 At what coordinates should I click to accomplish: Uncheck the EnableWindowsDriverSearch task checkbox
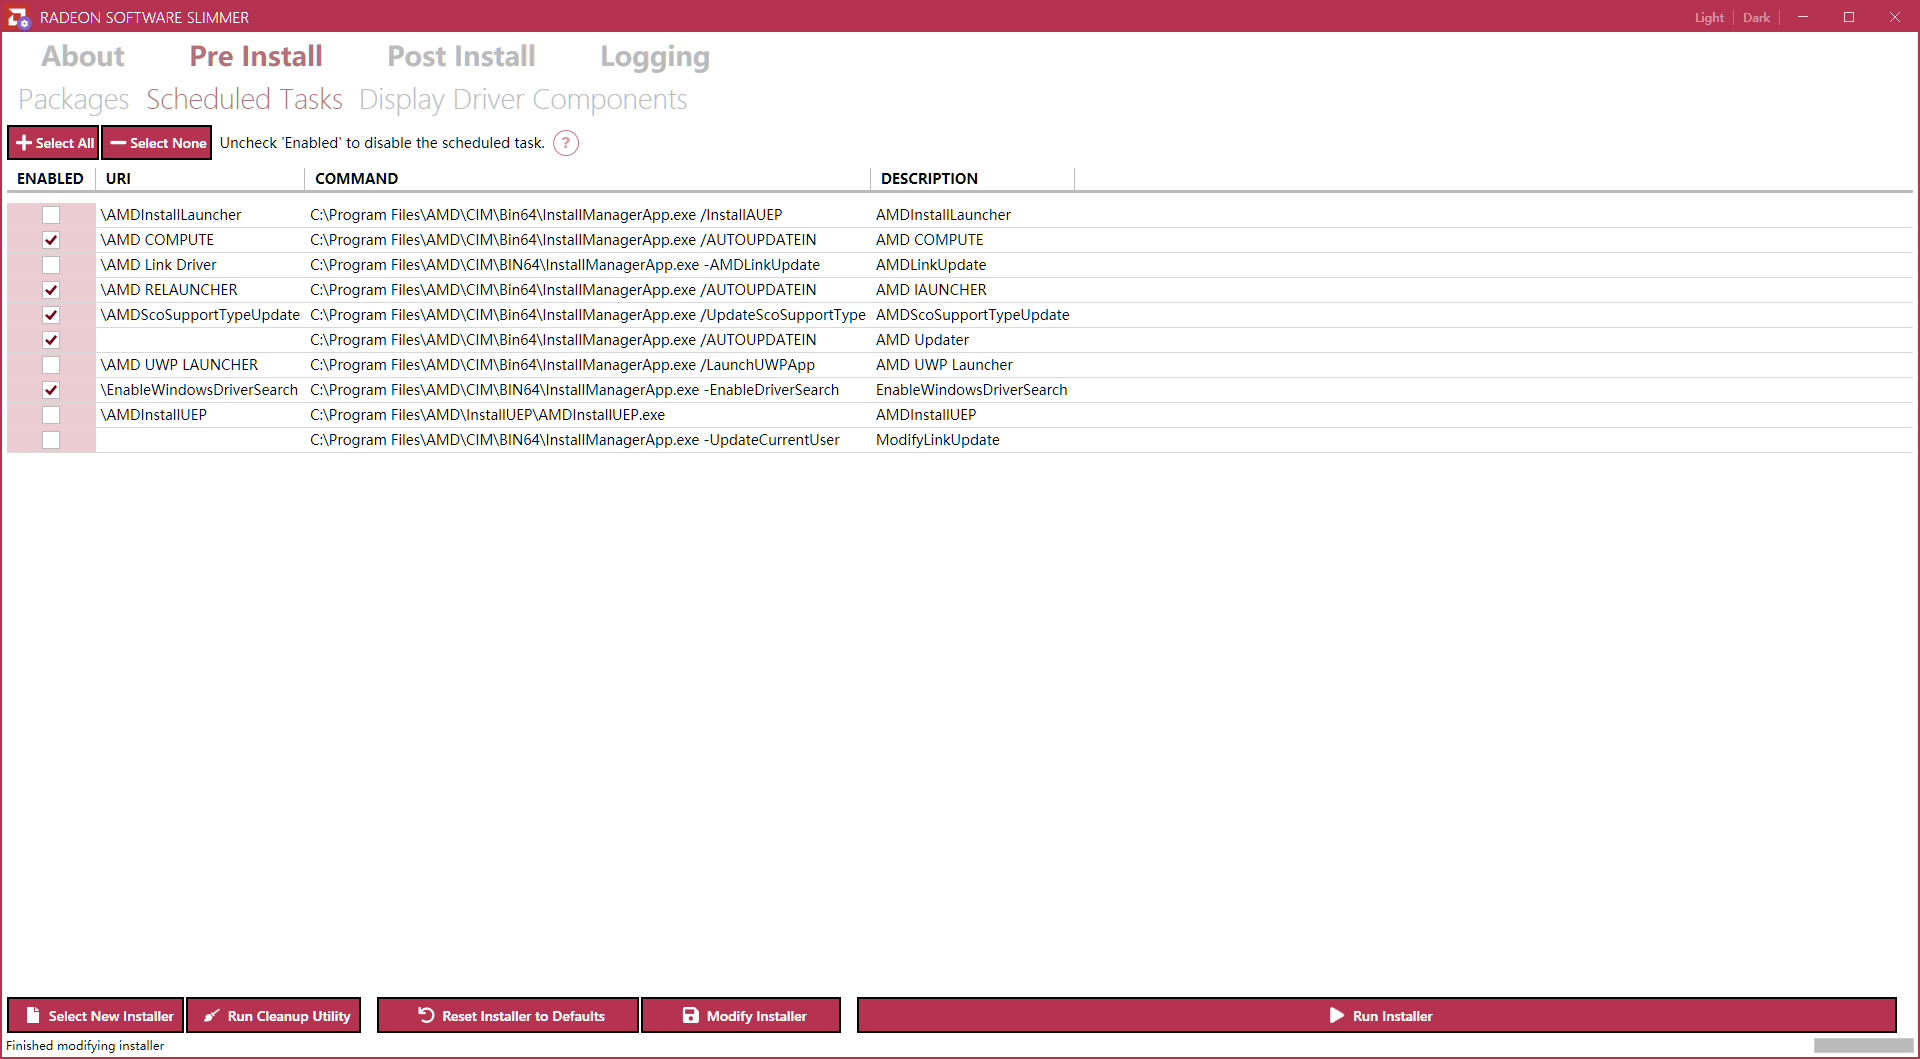coord(51,390)
